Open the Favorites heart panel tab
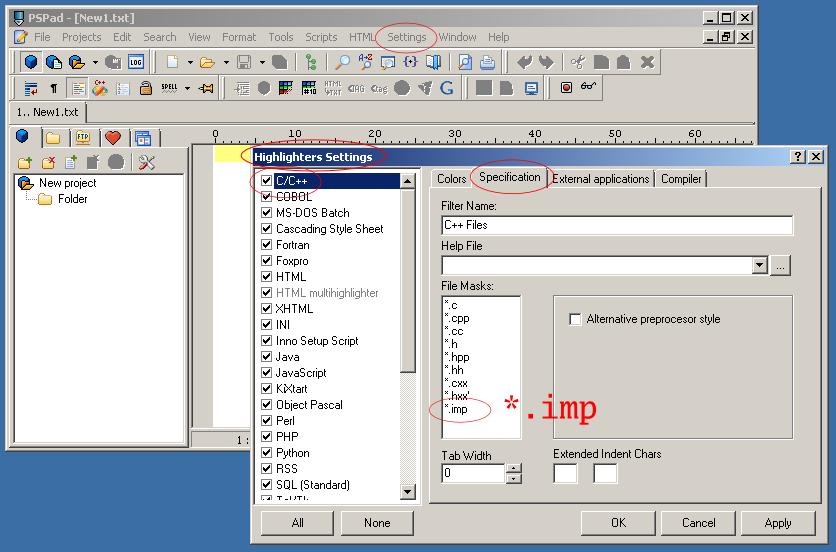This screenshot has height=552, width=836. (112, 138)
